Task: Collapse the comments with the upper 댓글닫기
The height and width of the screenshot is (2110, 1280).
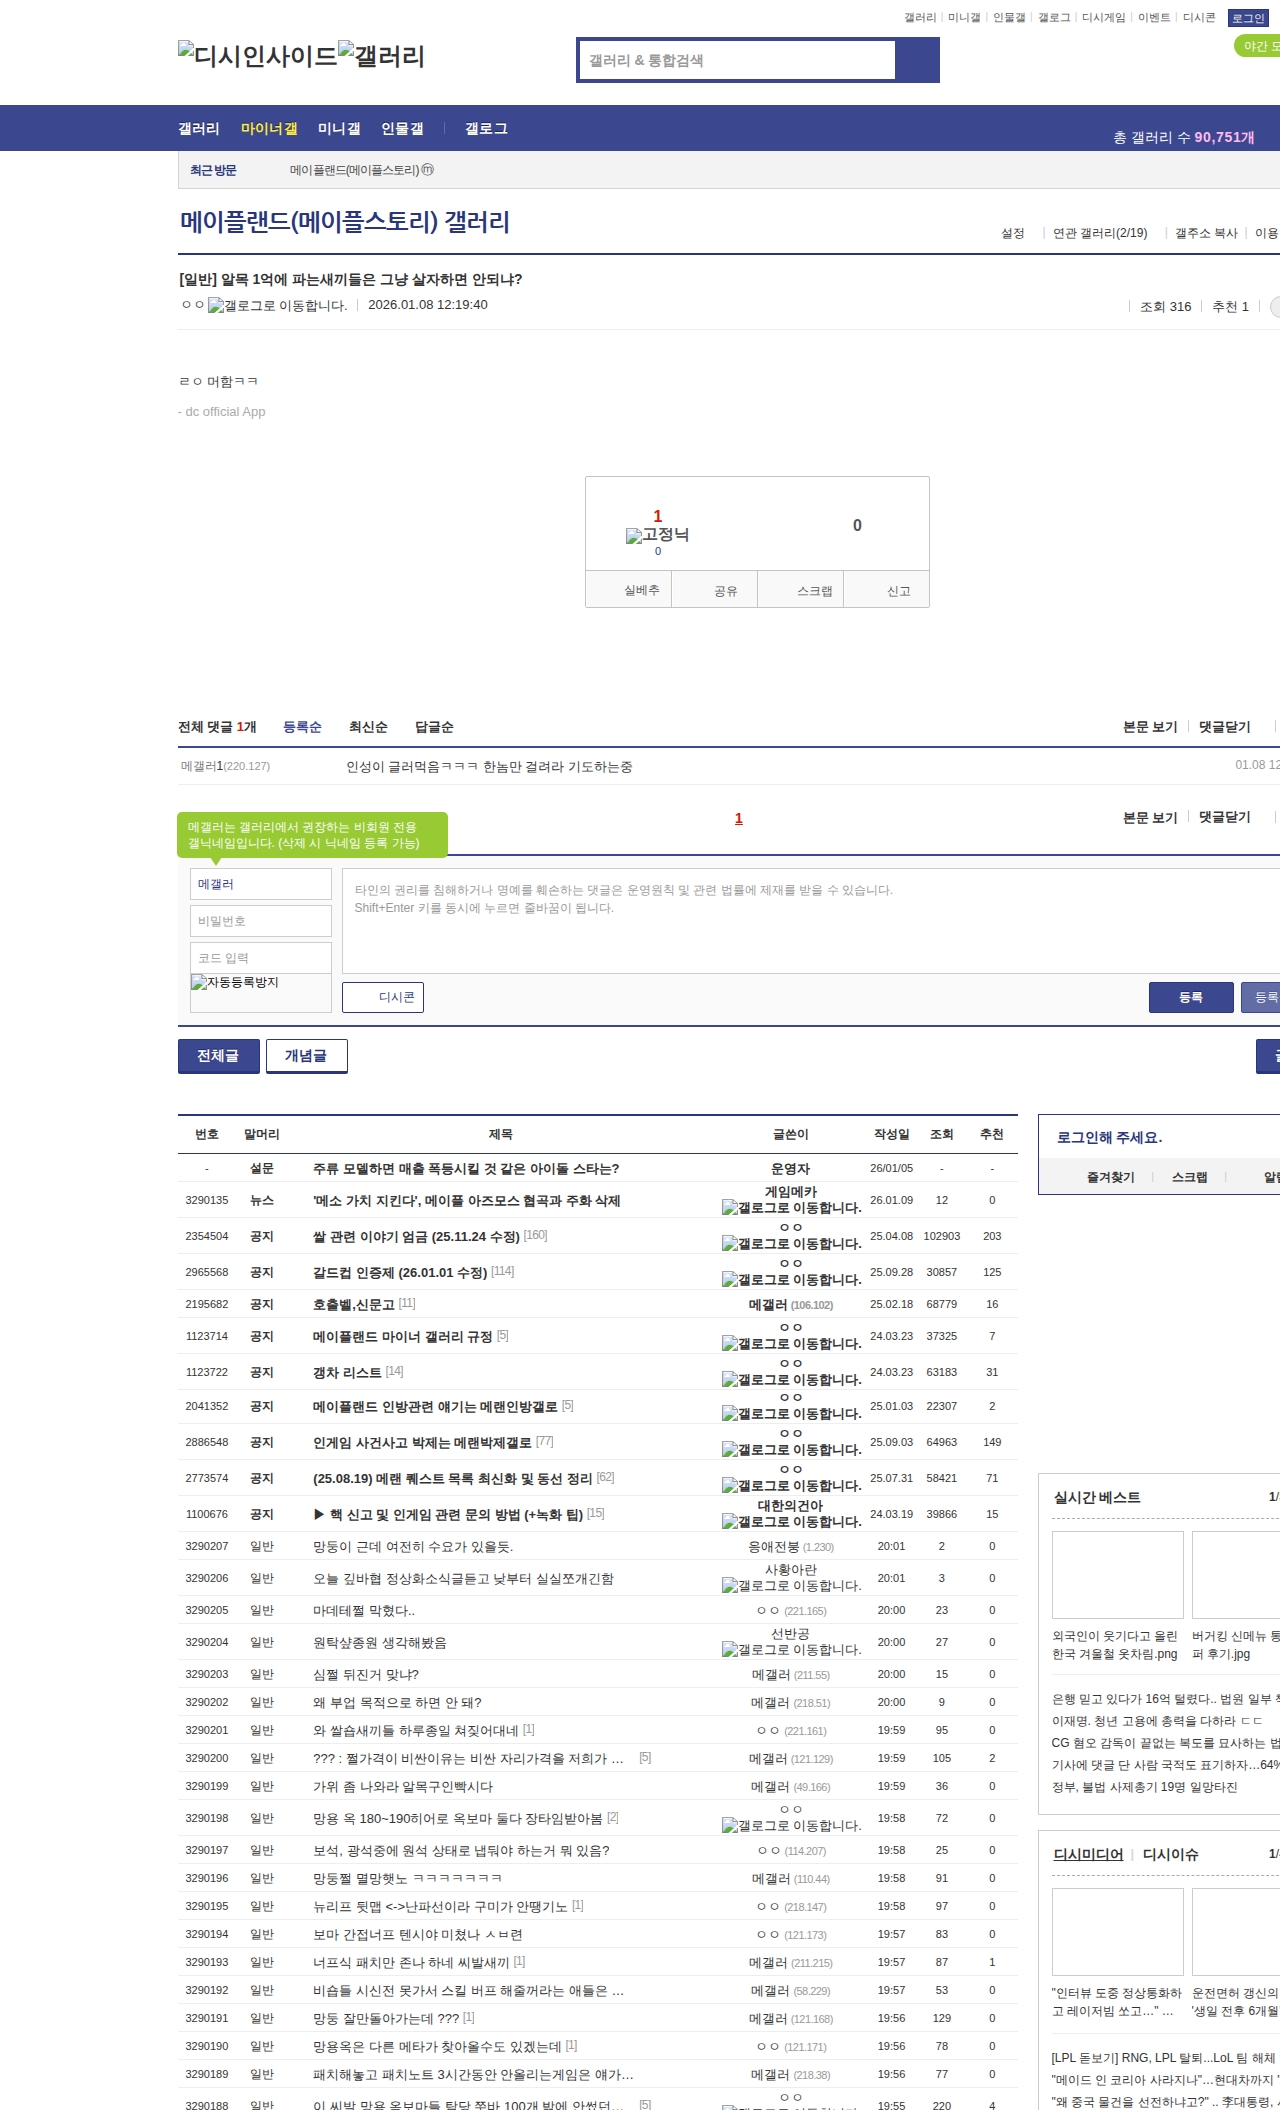Action: pyautogui.click(x=1225, y=727)
